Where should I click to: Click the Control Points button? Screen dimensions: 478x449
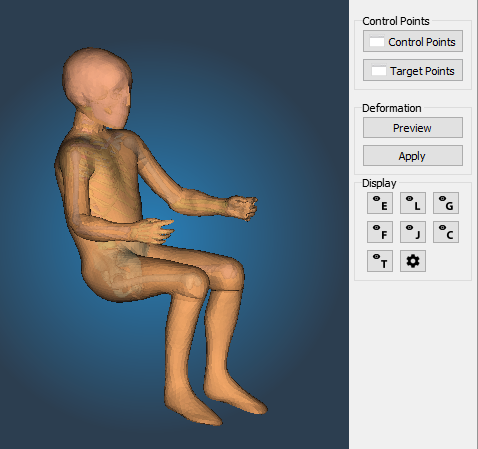tap(413, 41)
